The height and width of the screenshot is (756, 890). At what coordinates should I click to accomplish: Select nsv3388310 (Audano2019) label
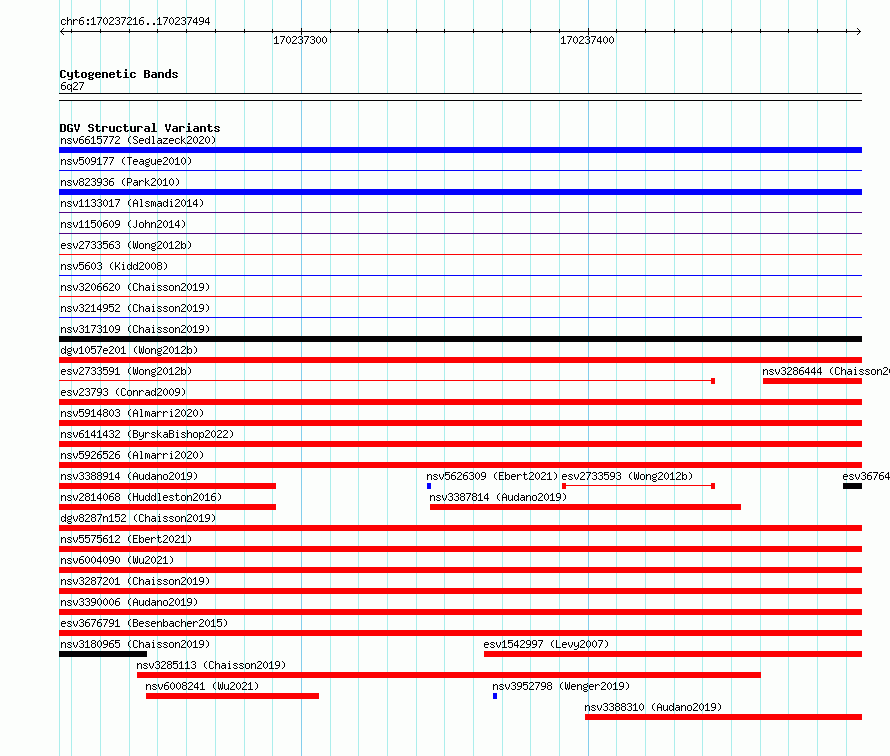coord(653,707)
